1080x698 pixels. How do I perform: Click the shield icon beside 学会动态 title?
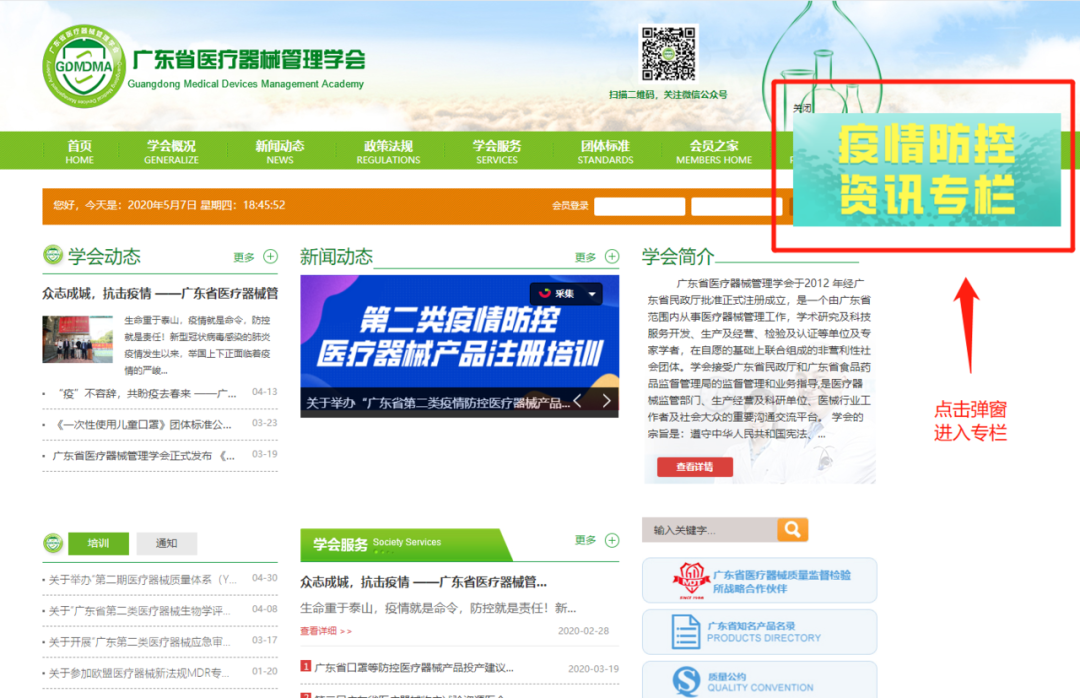pos(52,255)
